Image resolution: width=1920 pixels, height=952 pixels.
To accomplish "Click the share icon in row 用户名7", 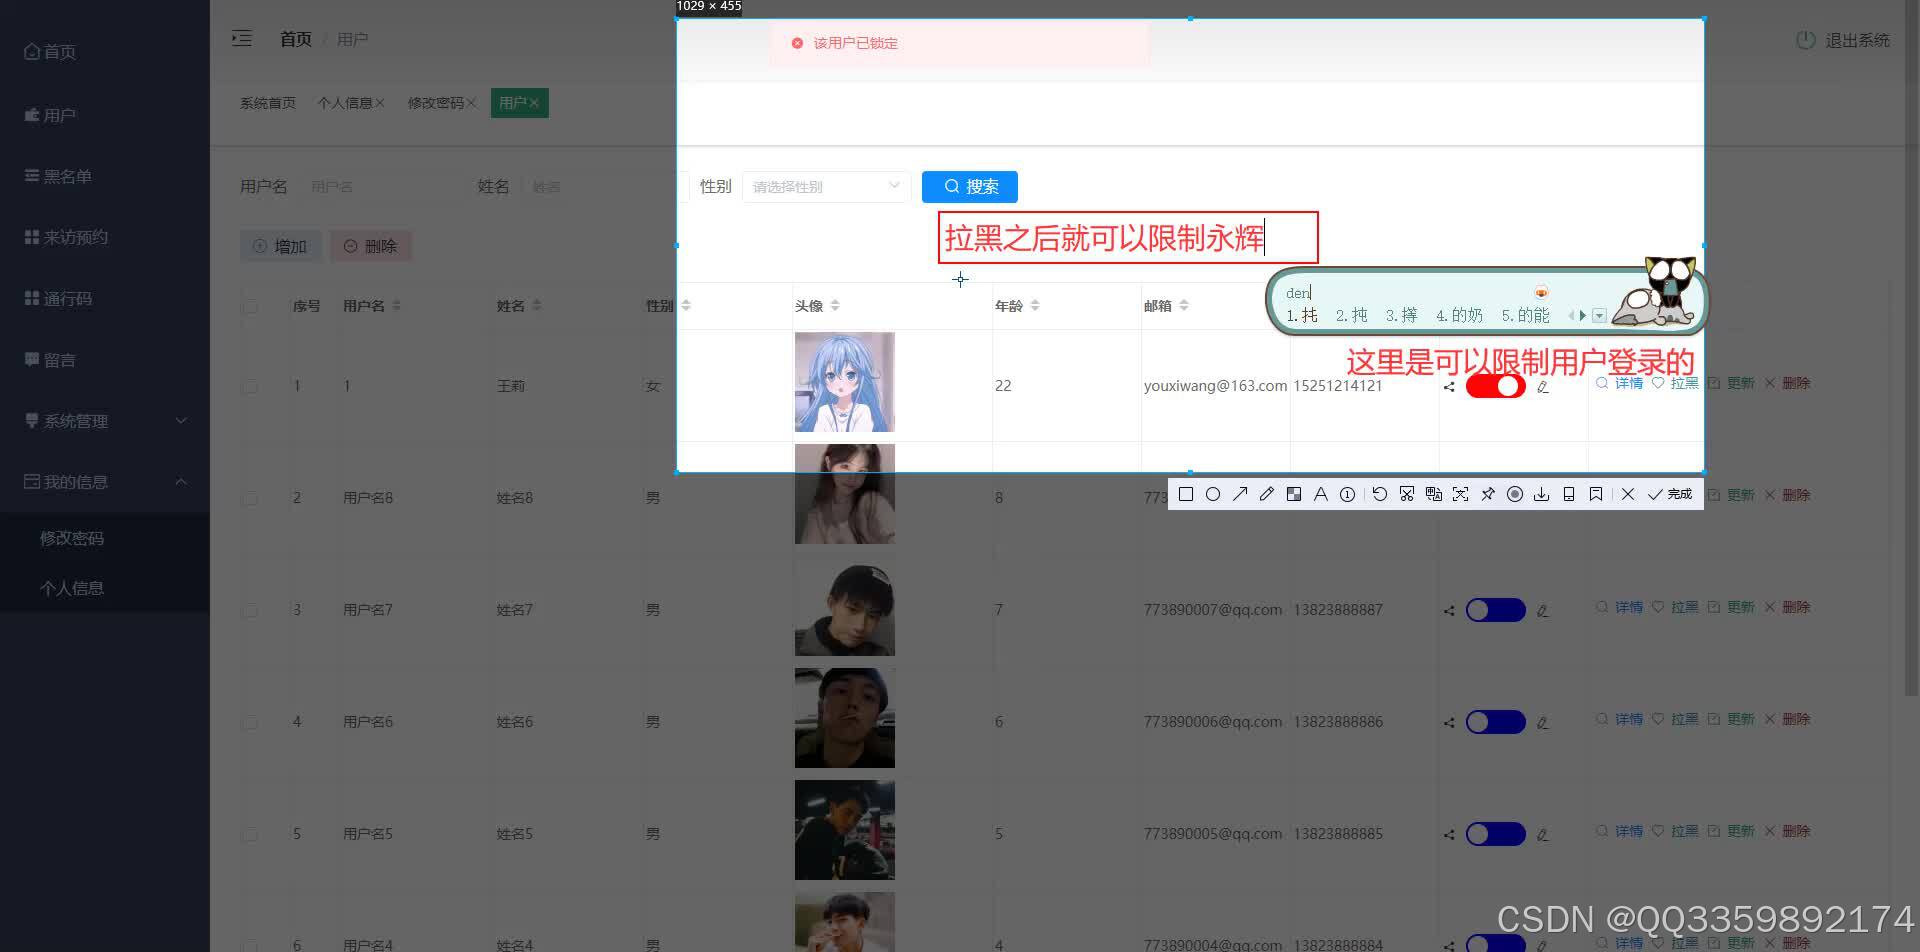I will pos(1449,611).
